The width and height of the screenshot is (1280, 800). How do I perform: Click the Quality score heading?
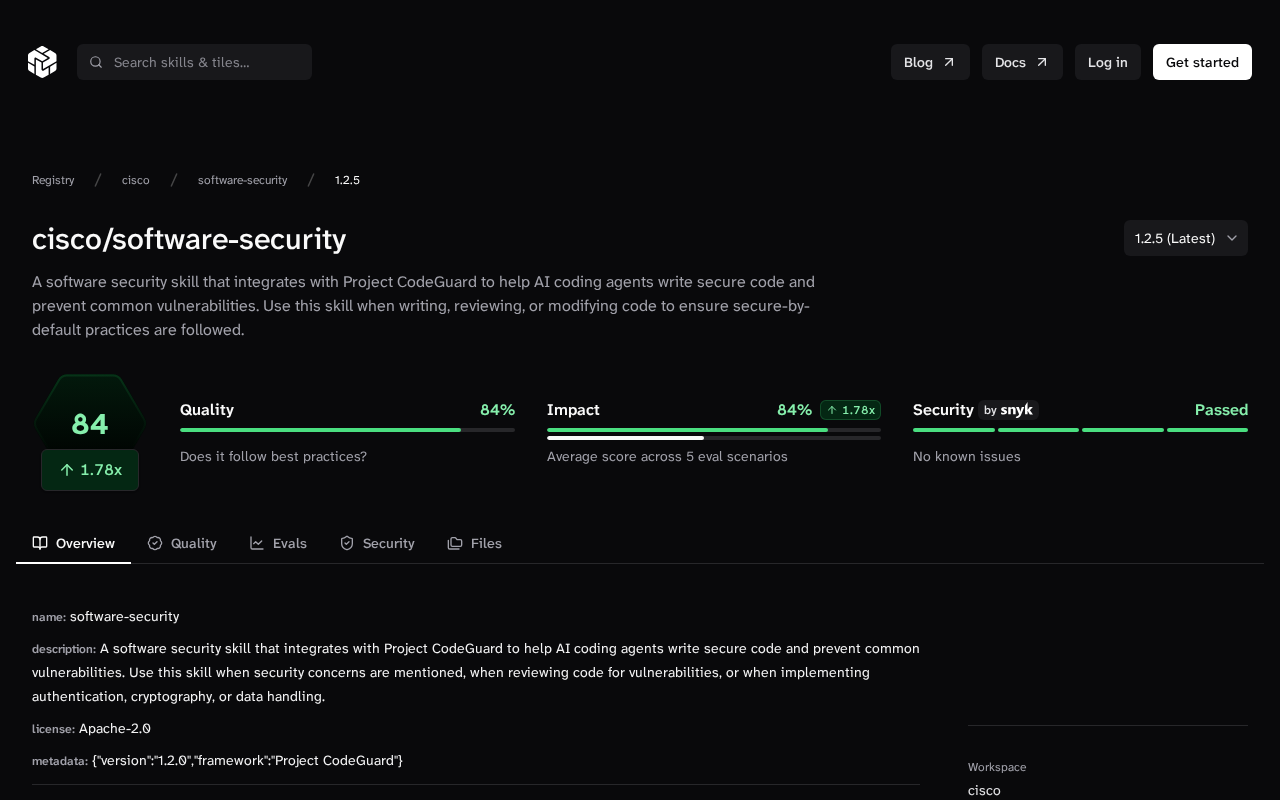[207, 410]
